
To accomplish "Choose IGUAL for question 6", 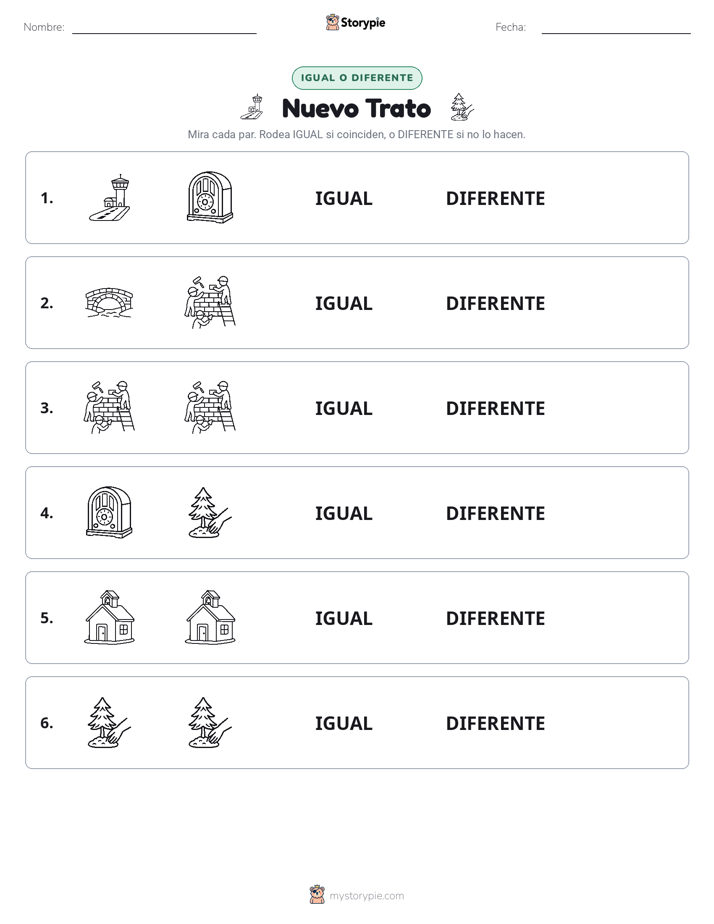I will [x=343, y=723].
